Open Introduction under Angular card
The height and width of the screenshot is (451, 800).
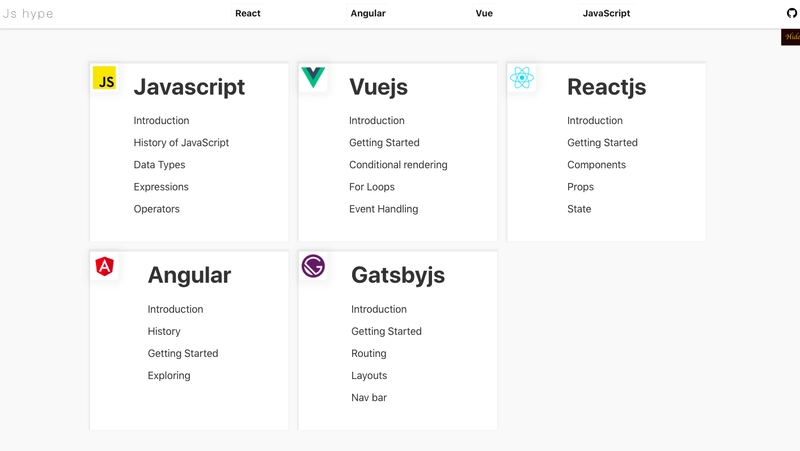176,309
